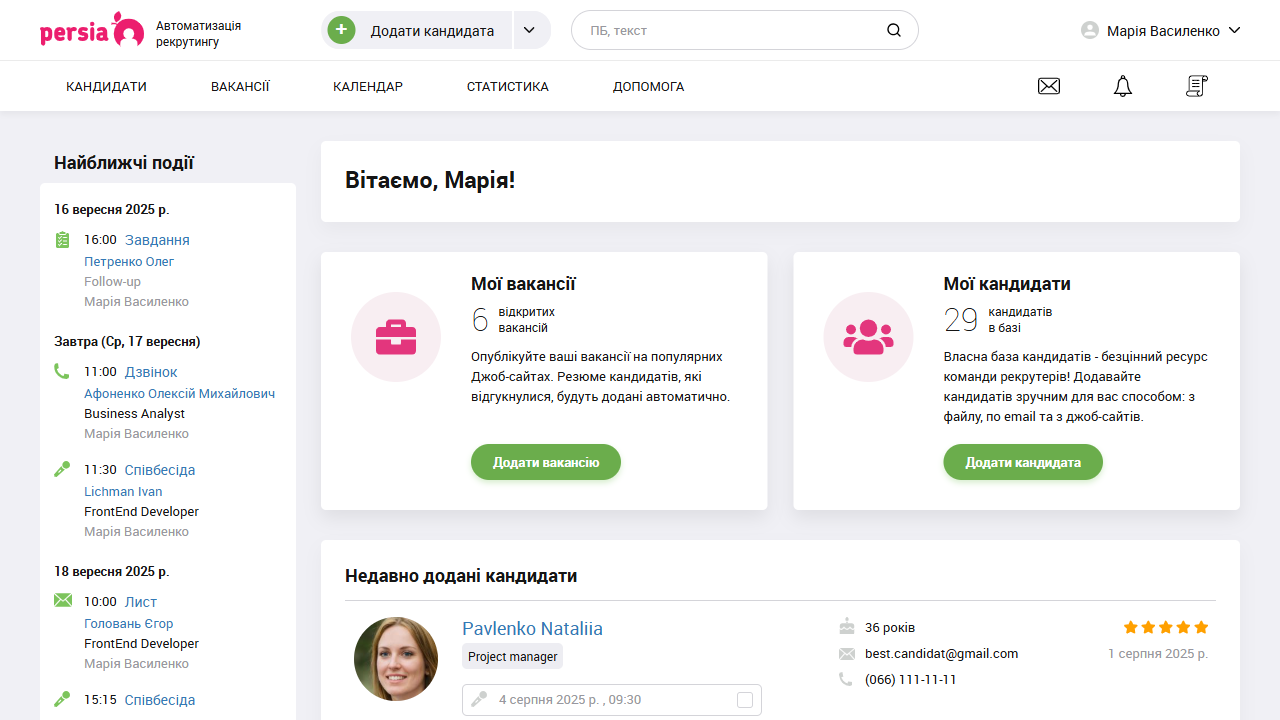Expand options next to the add candidate button

(529, 30)
